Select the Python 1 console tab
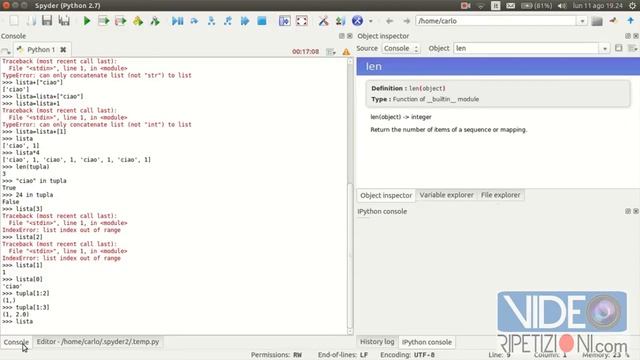Viewport: 640px width, 360px height. tap(41, 49)
